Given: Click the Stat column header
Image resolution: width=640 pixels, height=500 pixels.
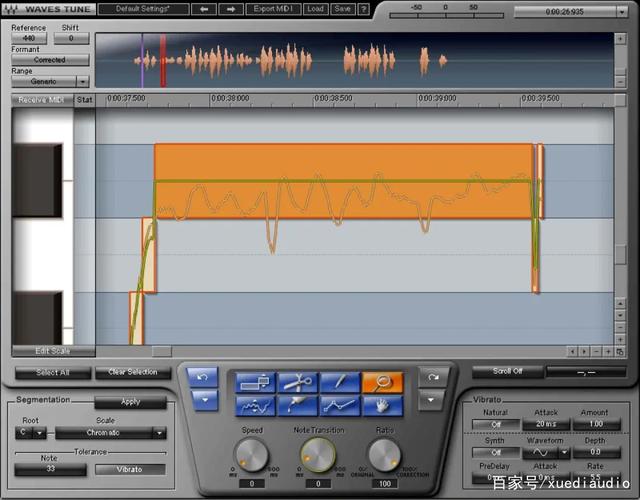Looking at the screenshot, I should tap(84, 100).
